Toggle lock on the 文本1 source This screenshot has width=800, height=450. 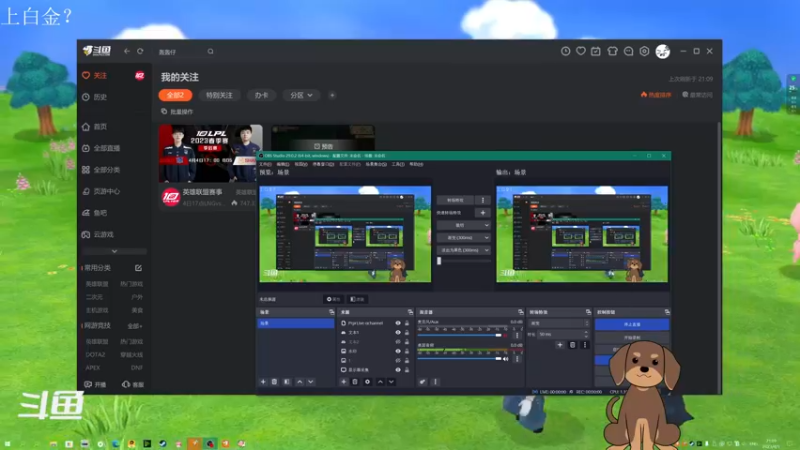tap(407, 332)
